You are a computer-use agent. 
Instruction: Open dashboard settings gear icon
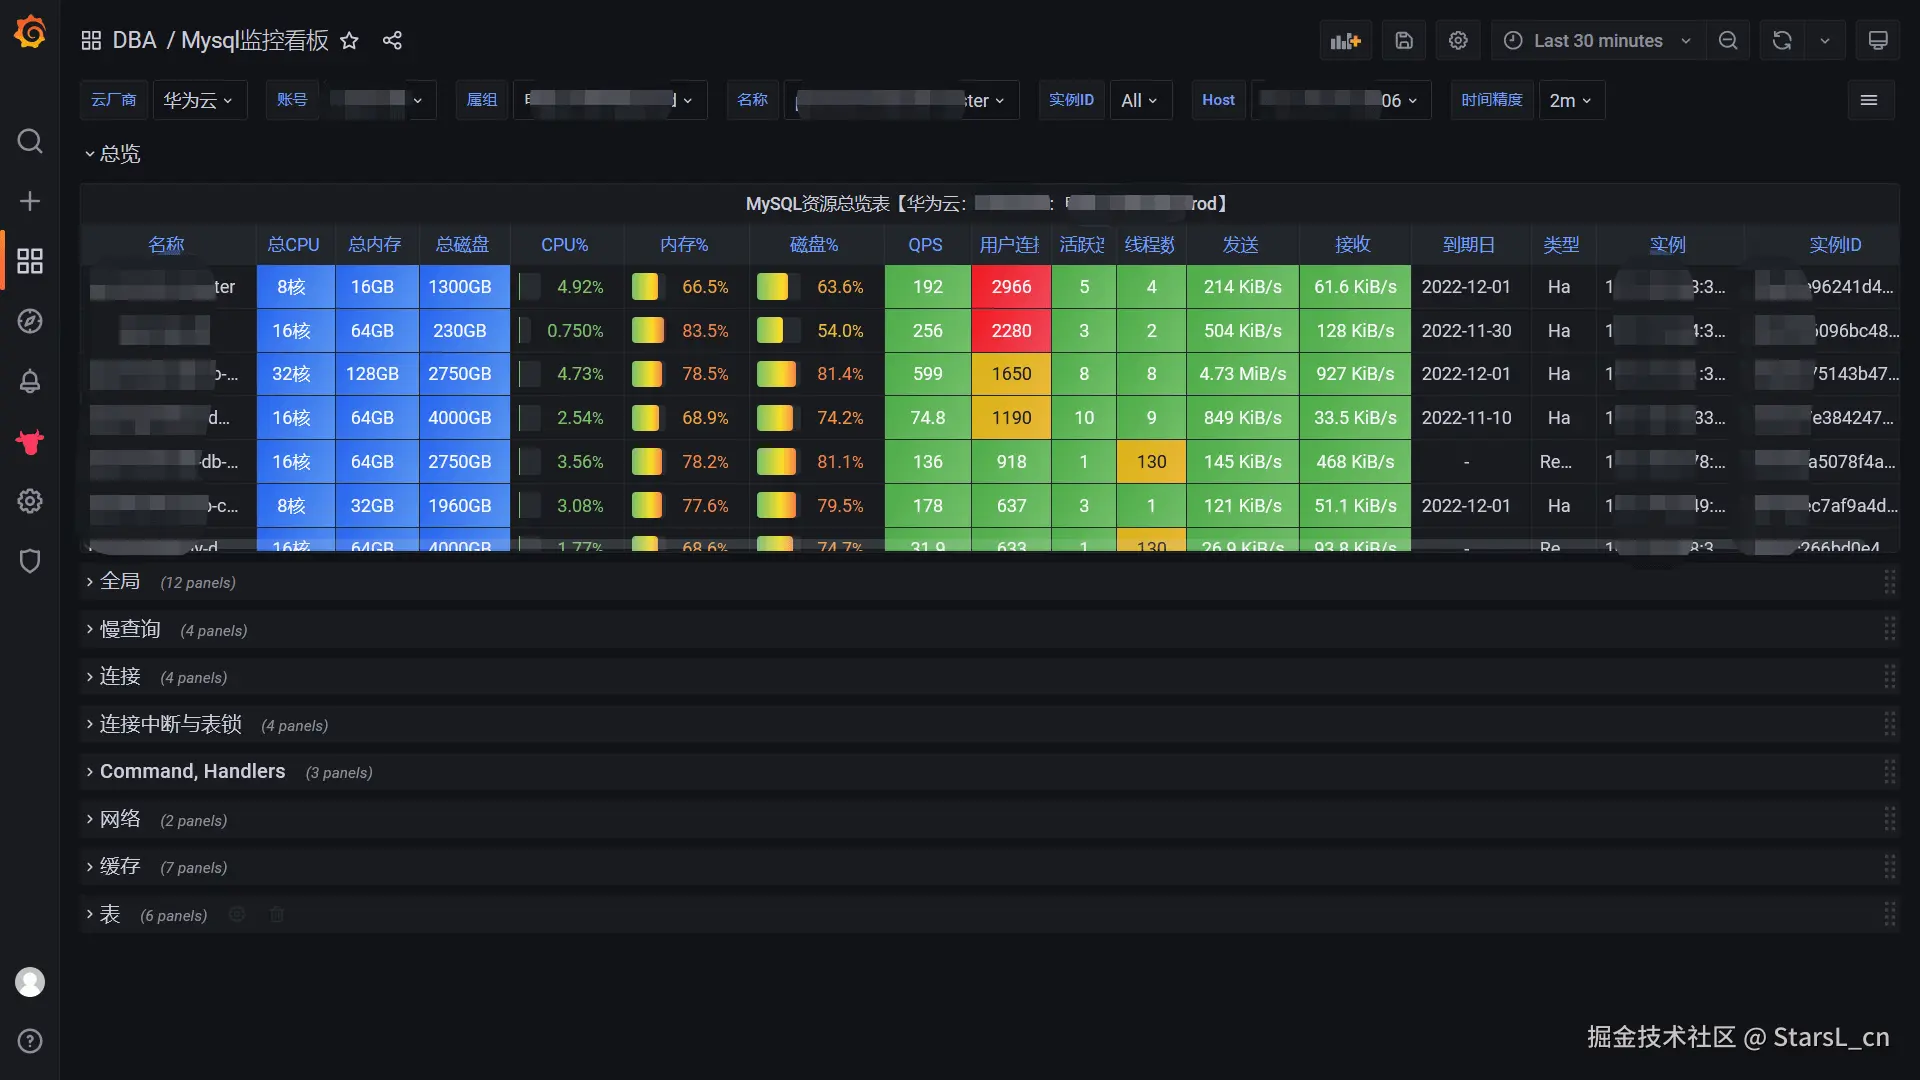pos(1458,41)
